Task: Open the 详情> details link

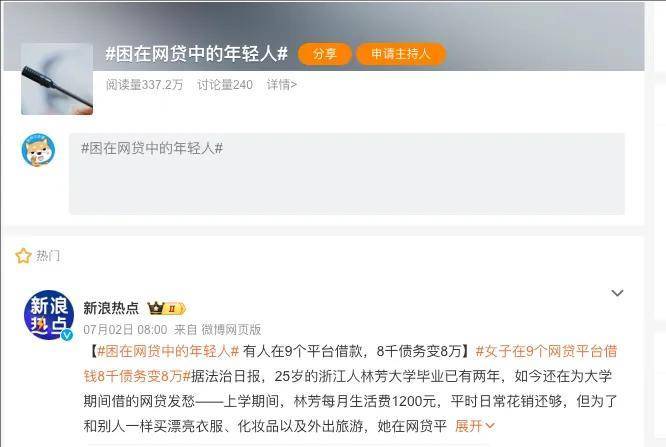Action: 282,85
